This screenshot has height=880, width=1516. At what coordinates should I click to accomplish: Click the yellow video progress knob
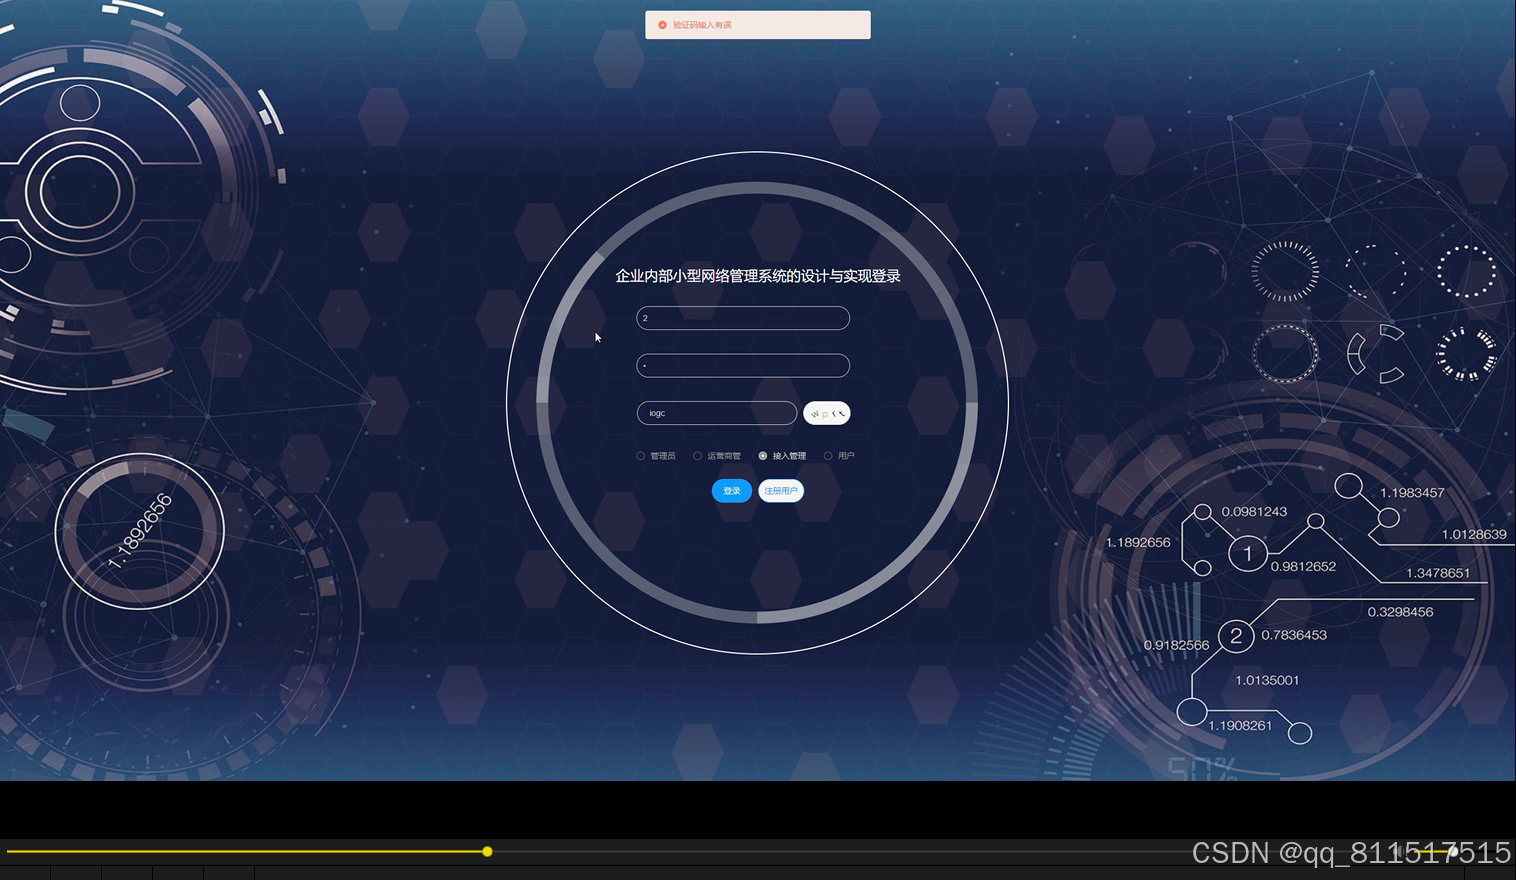(x=487, y=852)
